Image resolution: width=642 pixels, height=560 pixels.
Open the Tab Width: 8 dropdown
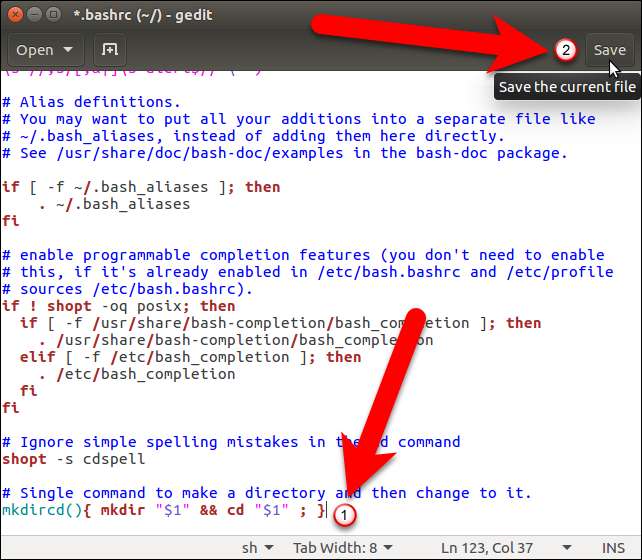[x=343, y=548]
